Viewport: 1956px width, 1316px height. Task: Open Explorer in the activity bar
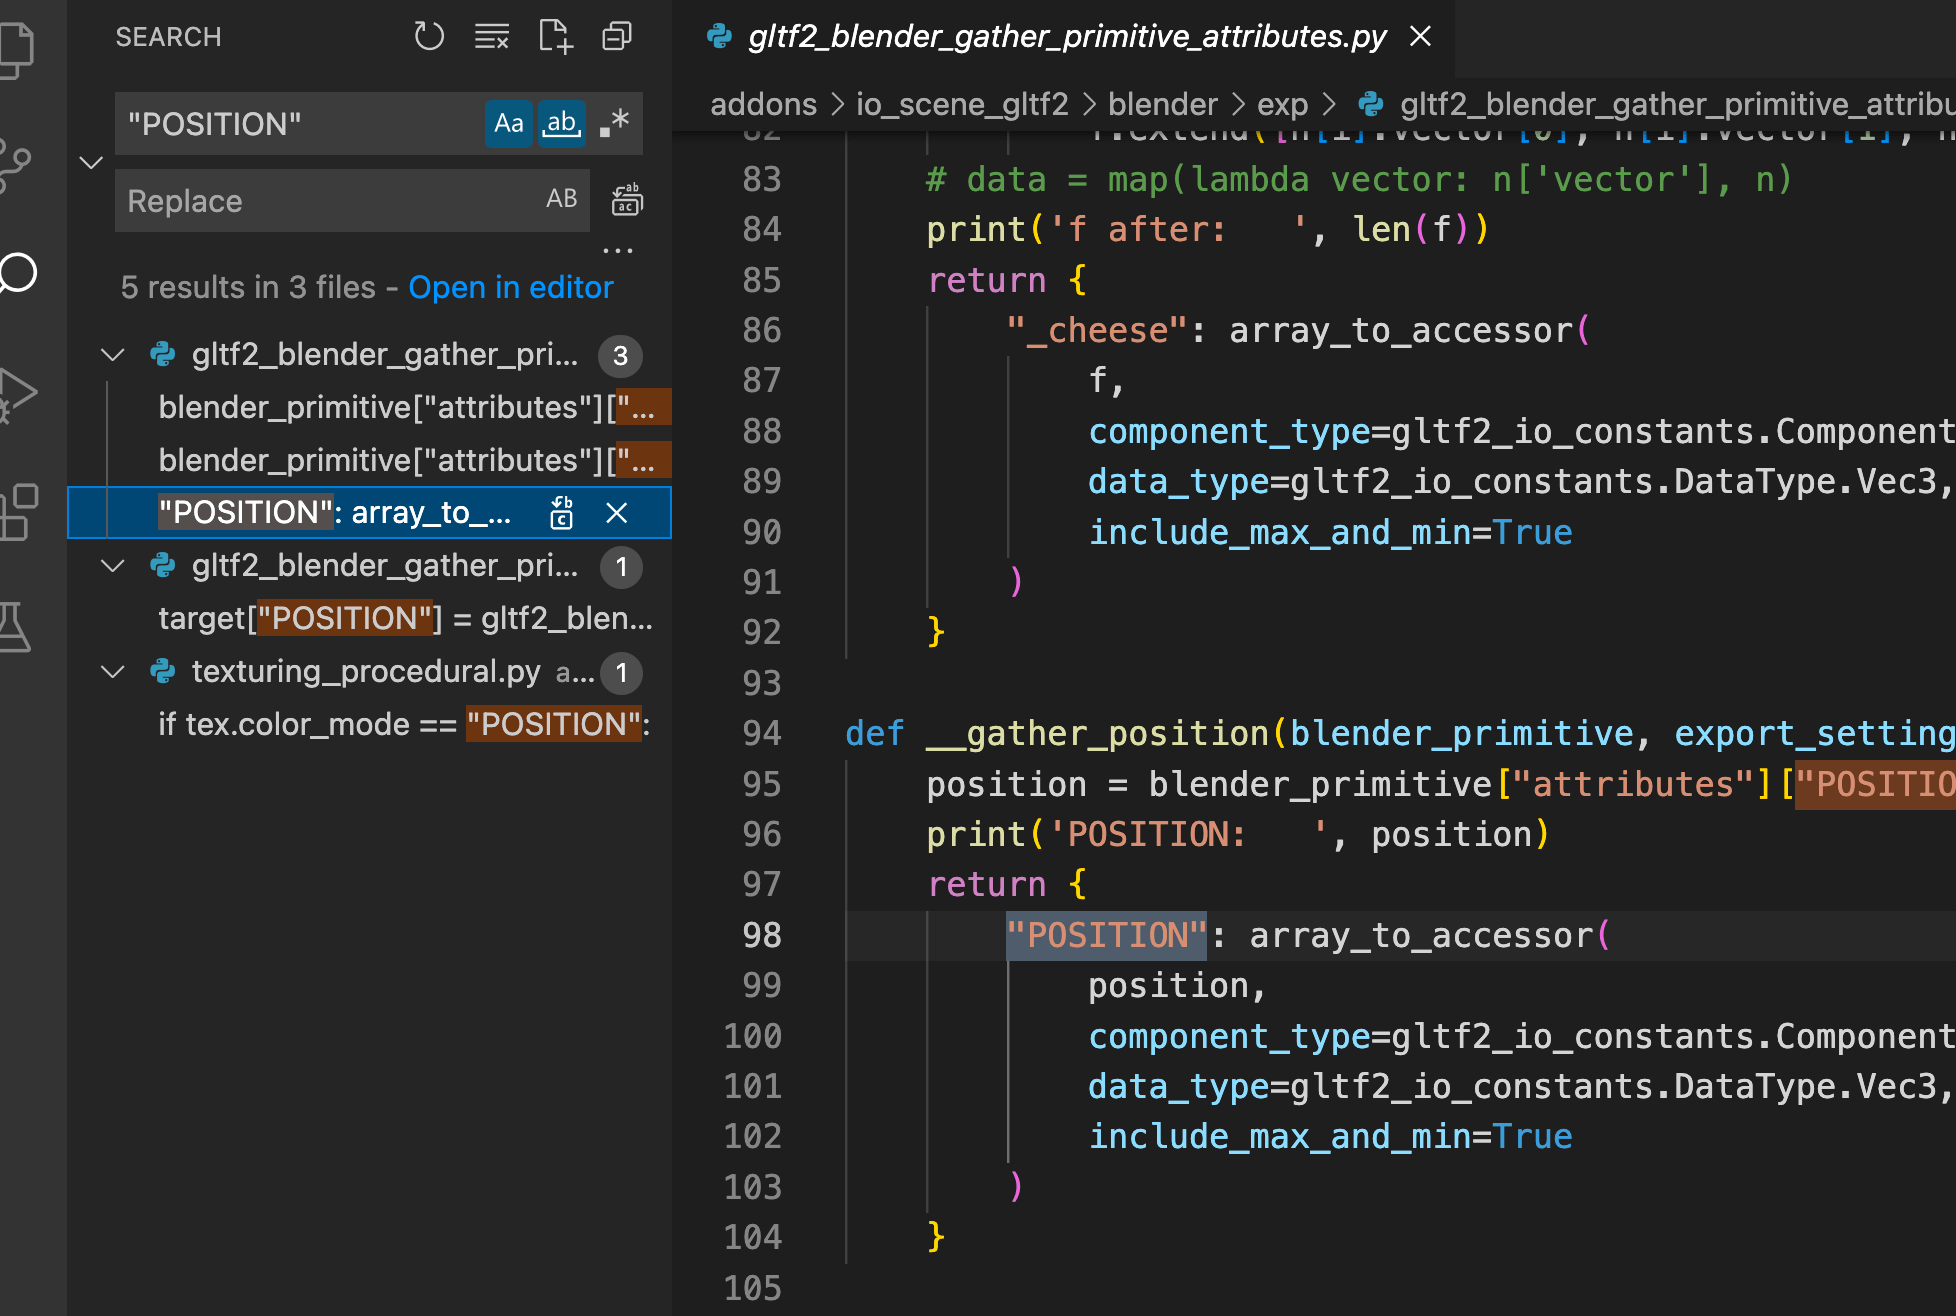(17, 48)
